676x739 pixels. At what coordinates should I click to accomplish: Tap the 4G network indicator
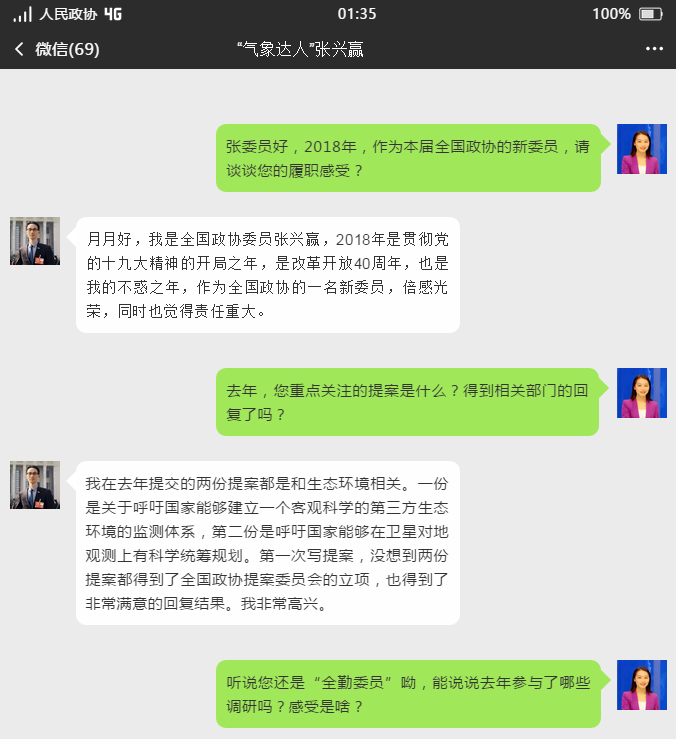(x=113, y=14)
